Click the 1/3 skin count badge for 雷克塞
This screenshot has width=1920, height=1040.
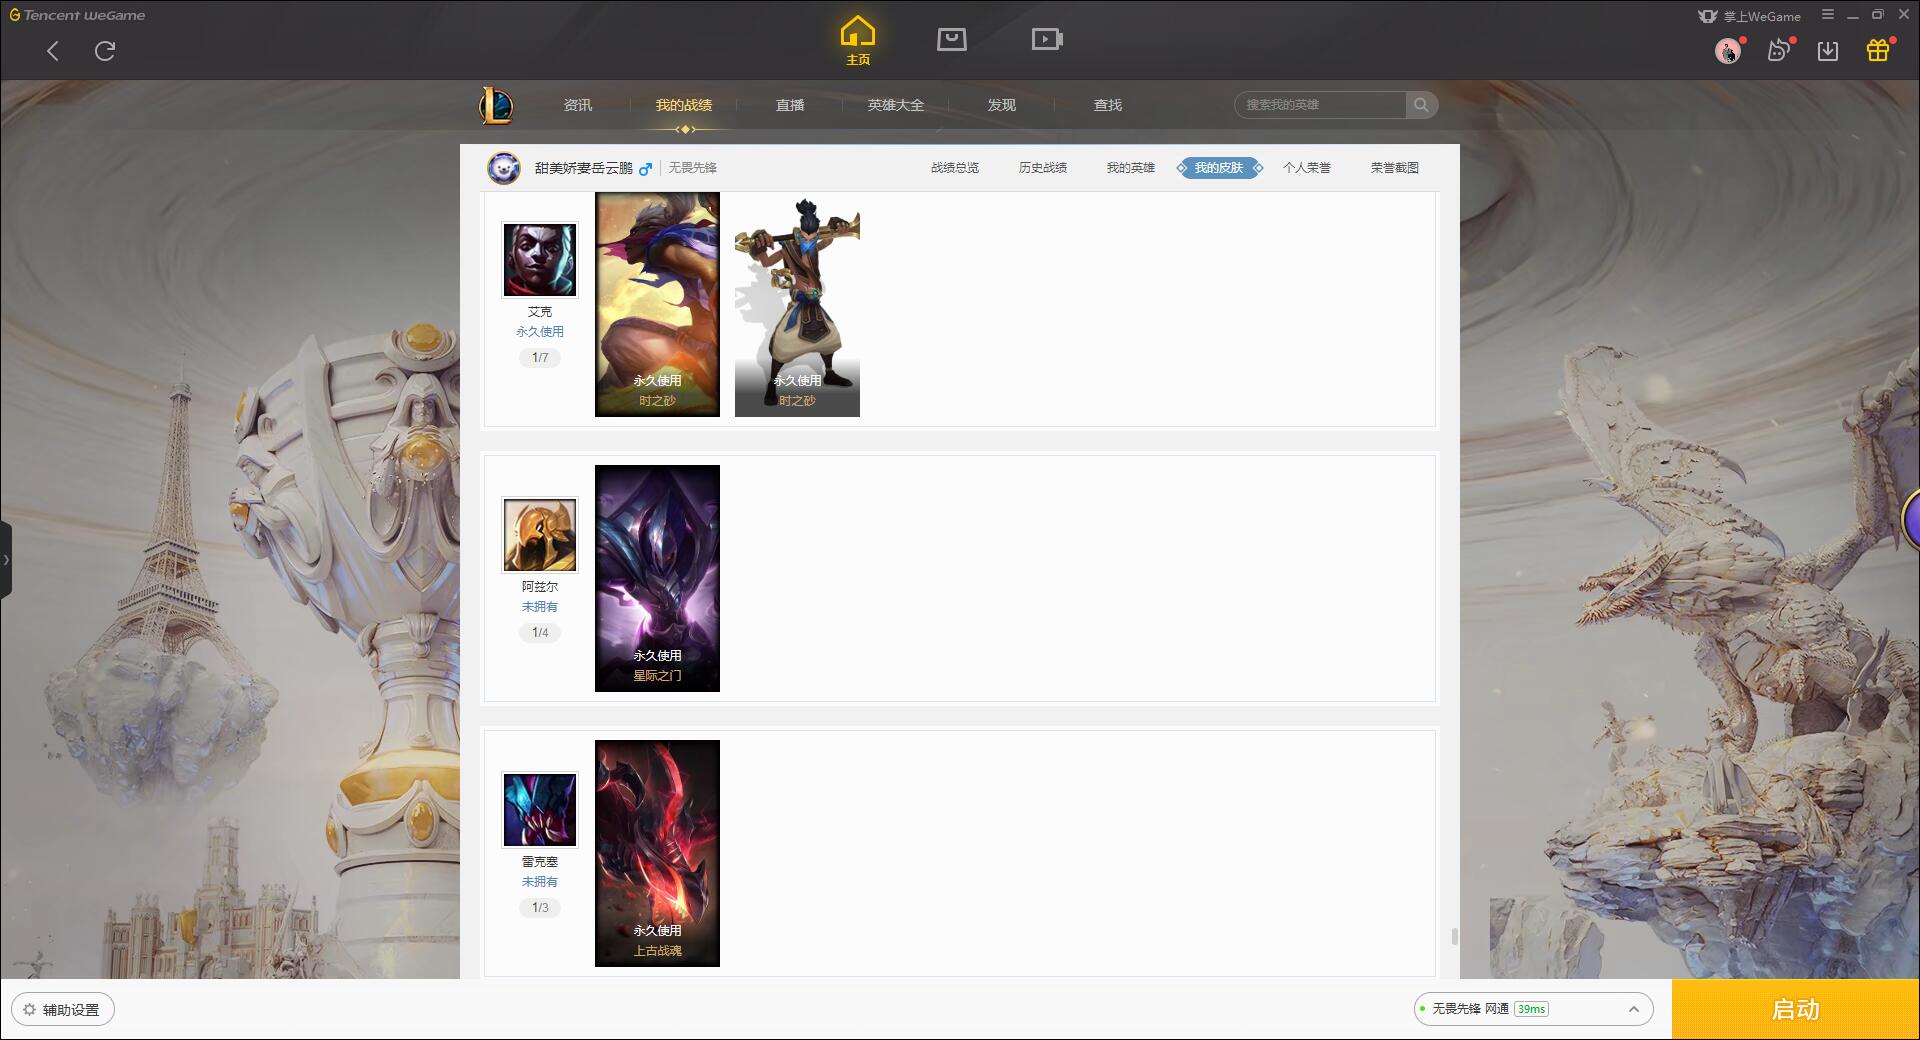tap(540, 908)
